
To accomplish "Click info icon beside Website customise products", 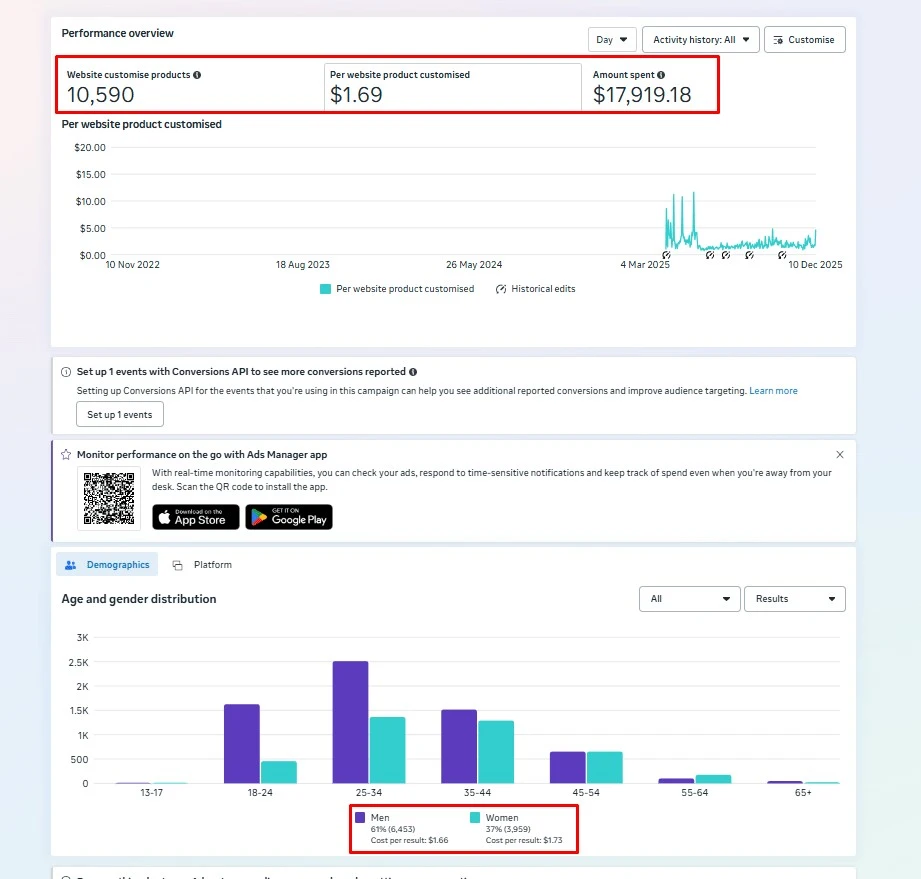I will click(x=197, y=75).
